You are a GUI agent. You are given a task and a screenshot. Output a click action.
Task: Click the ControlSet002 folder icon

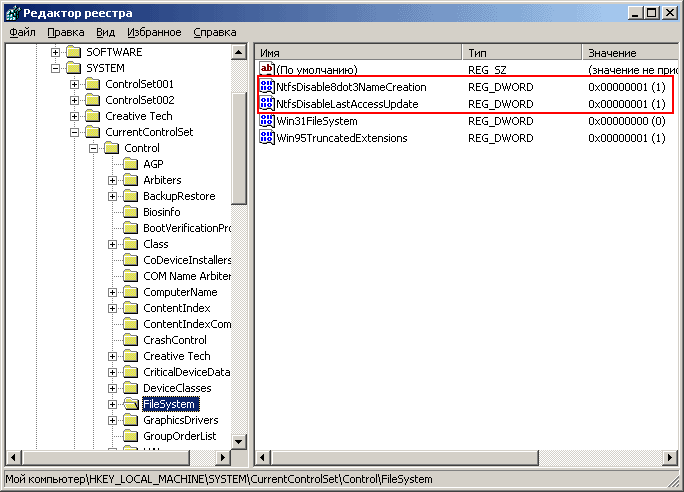[x=92, y=100]
